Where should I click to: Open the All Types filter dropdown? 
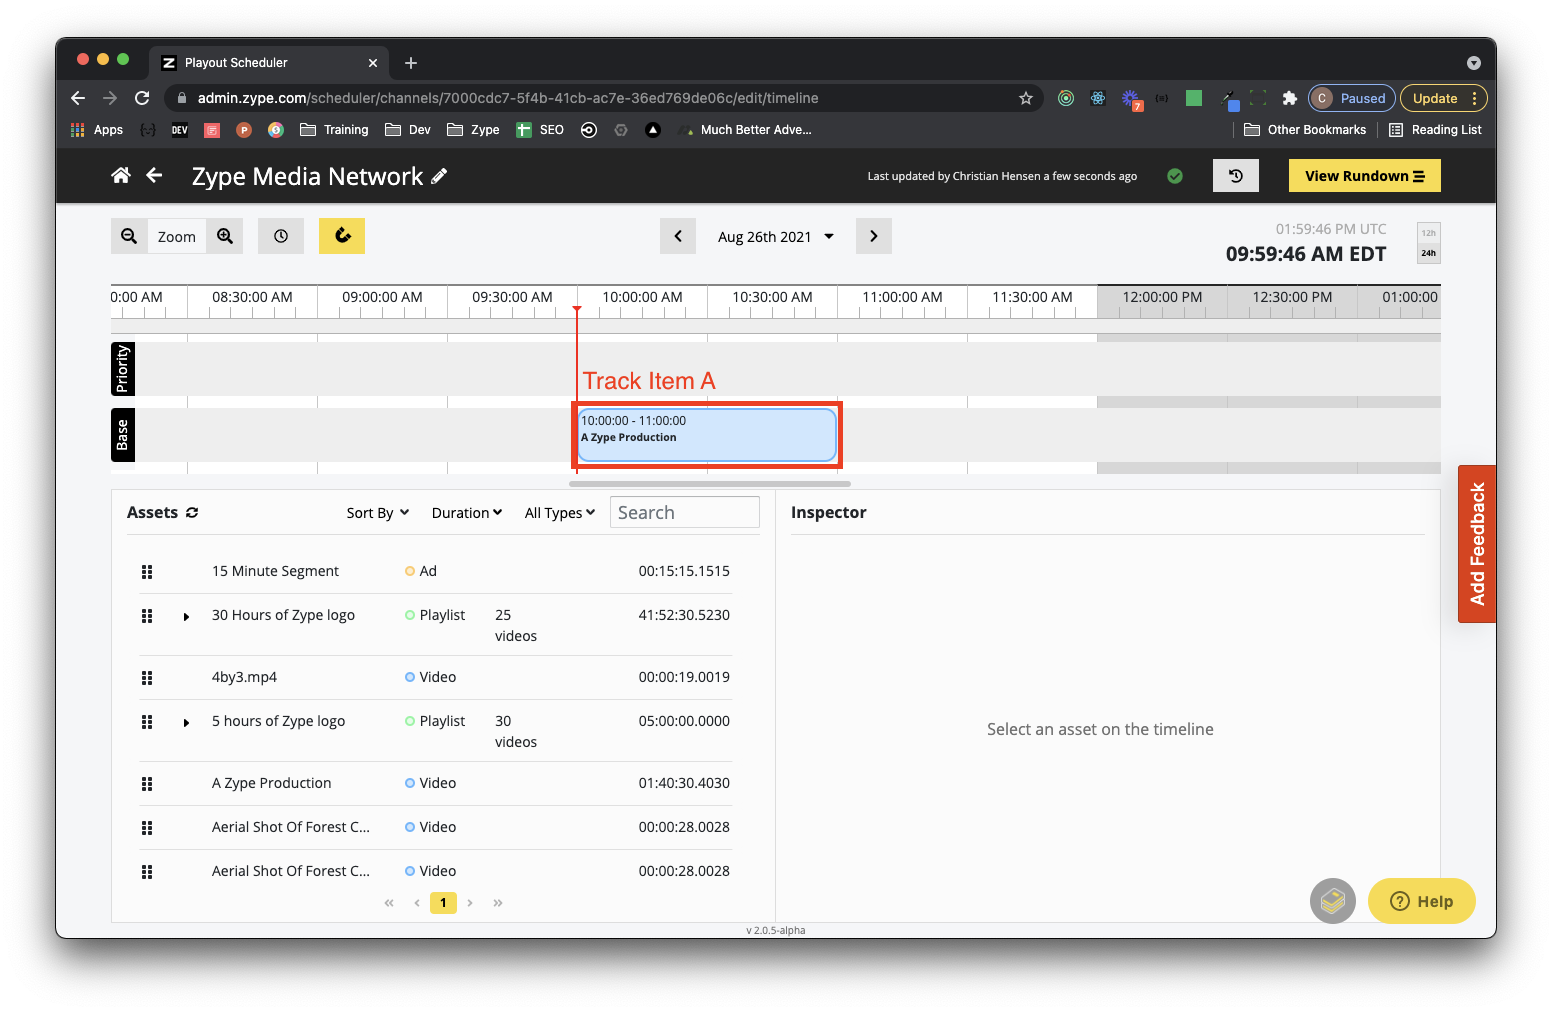560,513
